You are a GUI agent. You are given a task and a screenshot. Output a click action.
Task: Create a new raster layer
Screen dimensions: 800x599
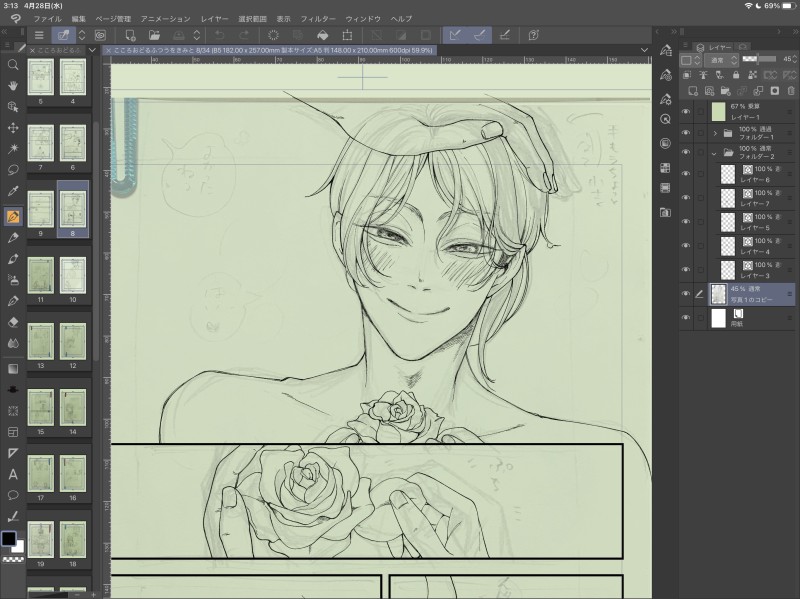click(693, 91)
